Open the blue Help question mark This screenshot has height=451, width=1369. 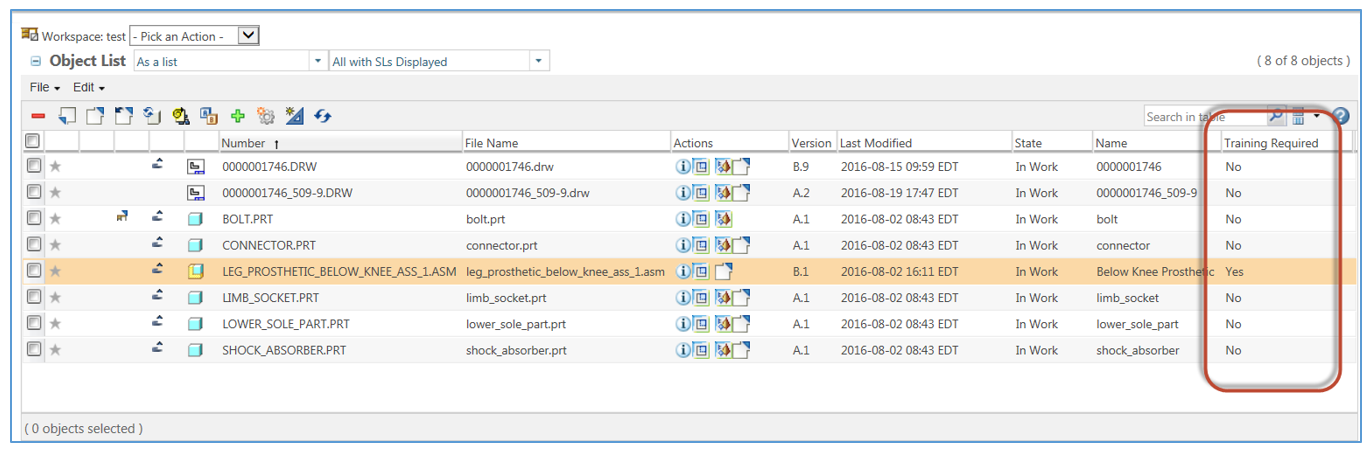[1341, 116]
